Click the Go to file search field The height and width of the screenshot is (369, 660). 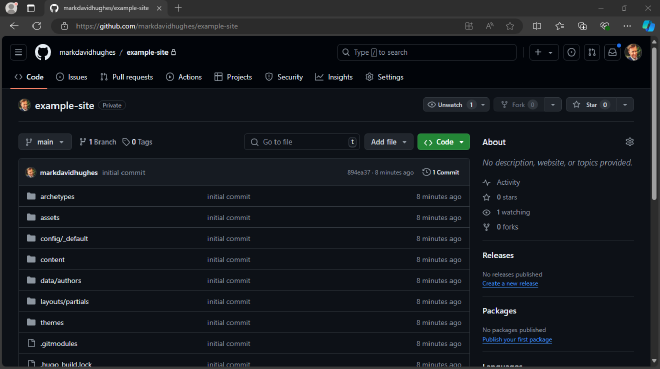point(302,142)
